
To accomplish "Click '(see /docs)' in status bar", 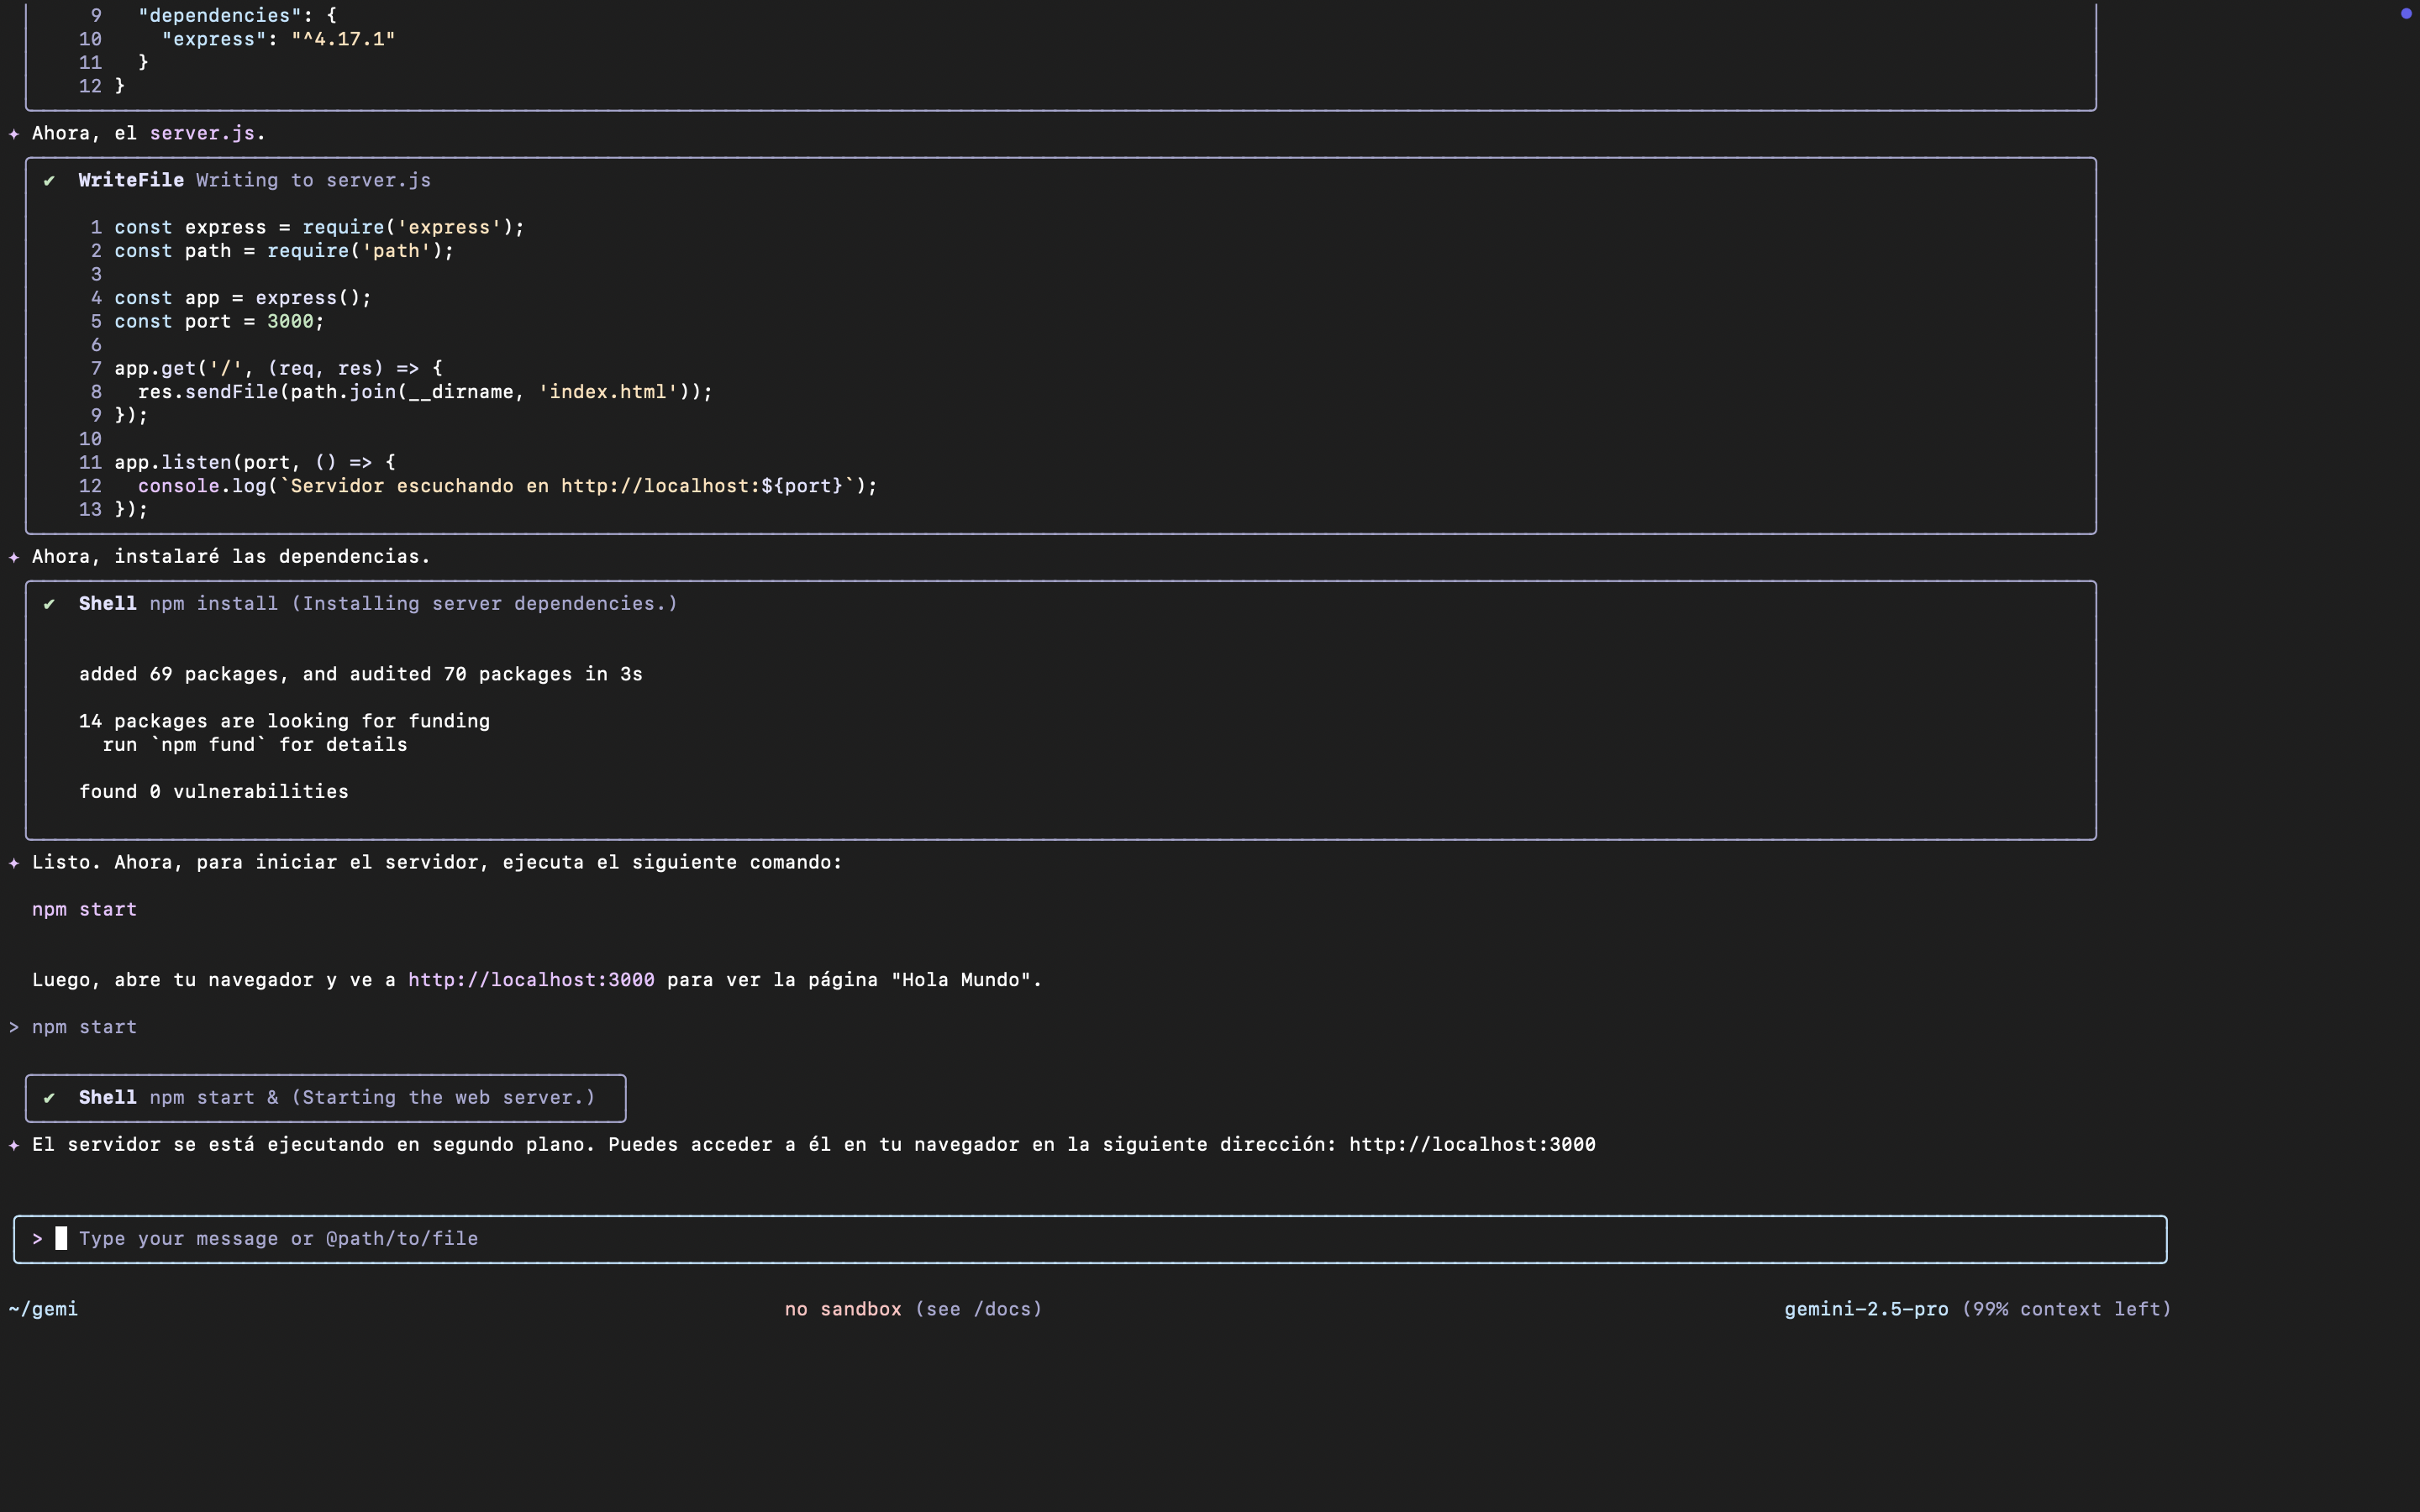I will pos(978,1309).
